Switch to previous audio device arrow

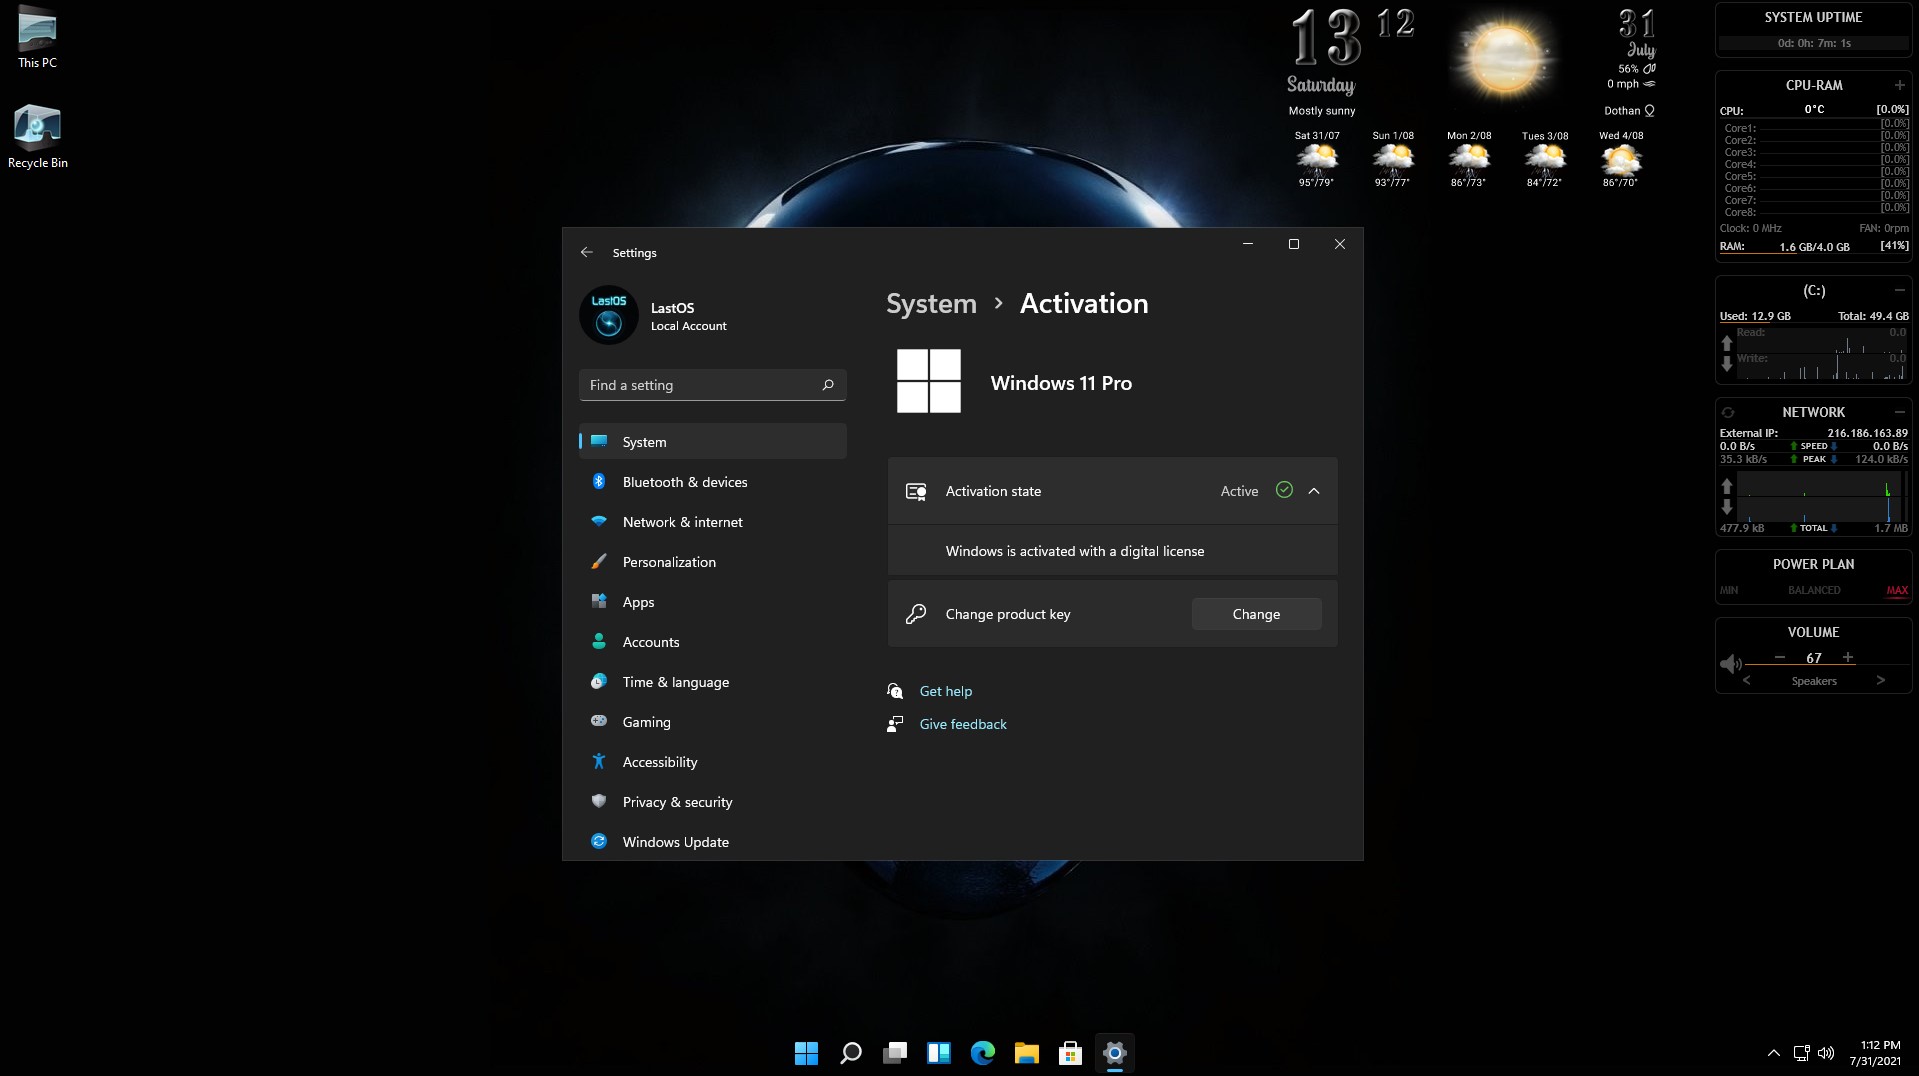coord(1747,680)
